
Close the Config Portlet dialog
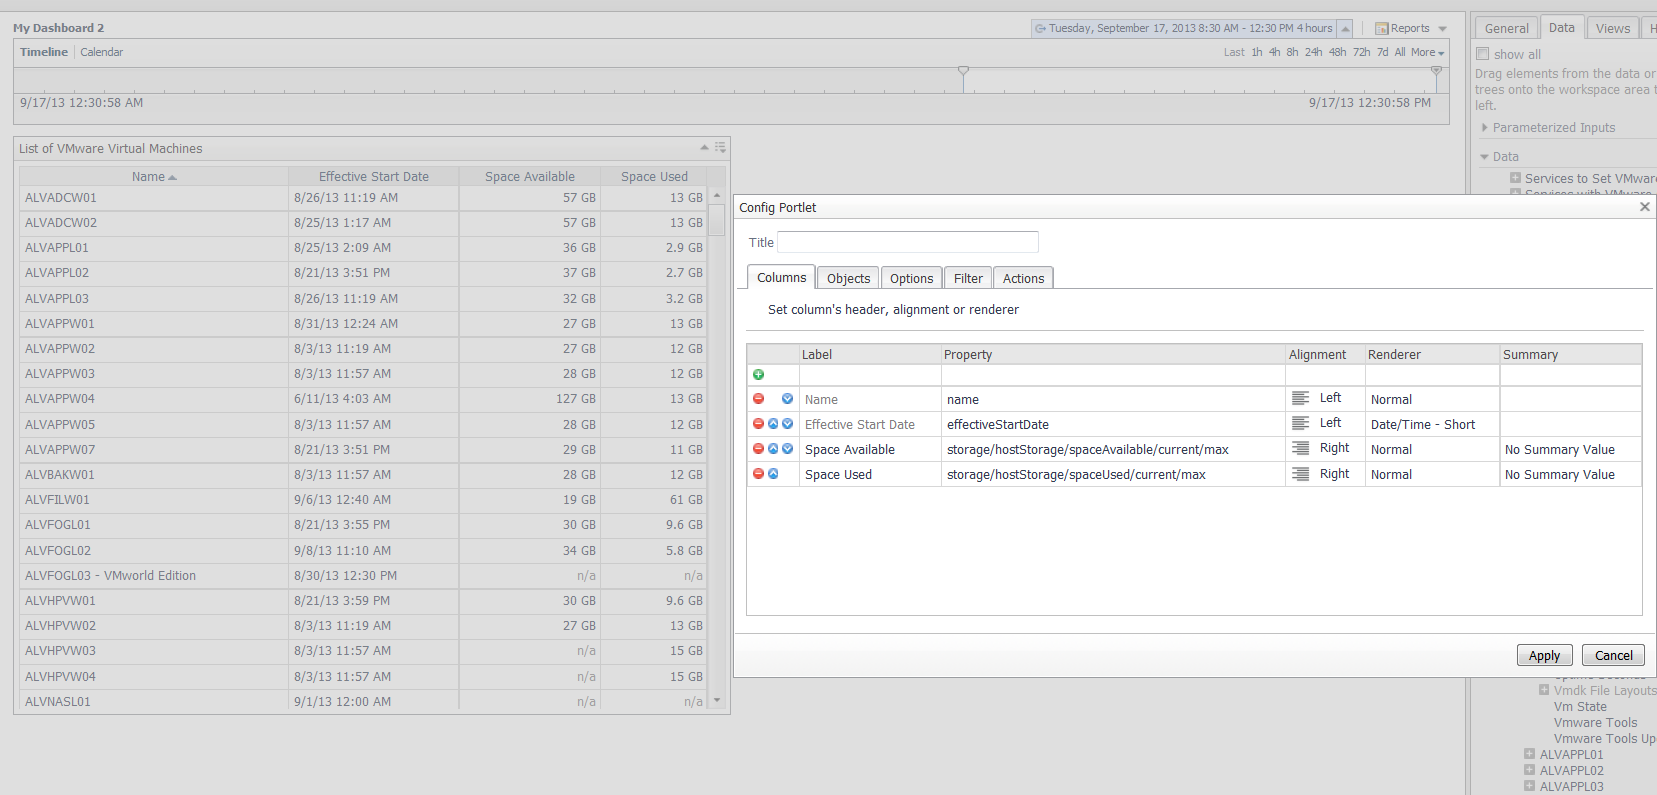point(1645,207)
